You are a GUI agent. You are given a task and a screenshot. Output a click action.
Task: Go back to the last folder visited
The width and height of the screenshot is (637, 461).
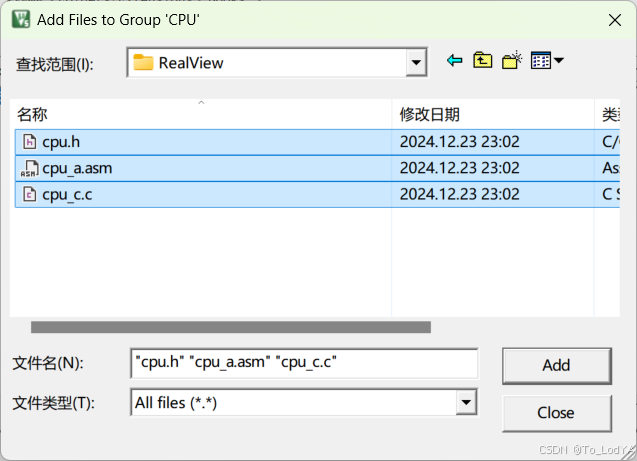455,61
